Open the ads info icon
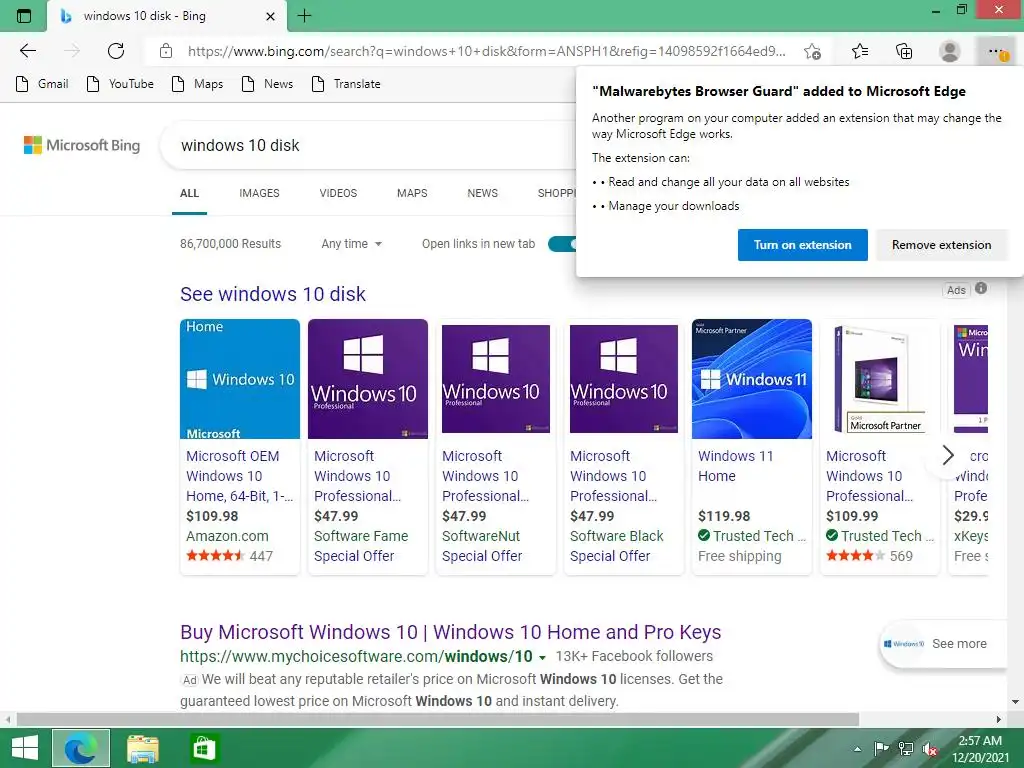 [x=981, y=288]
